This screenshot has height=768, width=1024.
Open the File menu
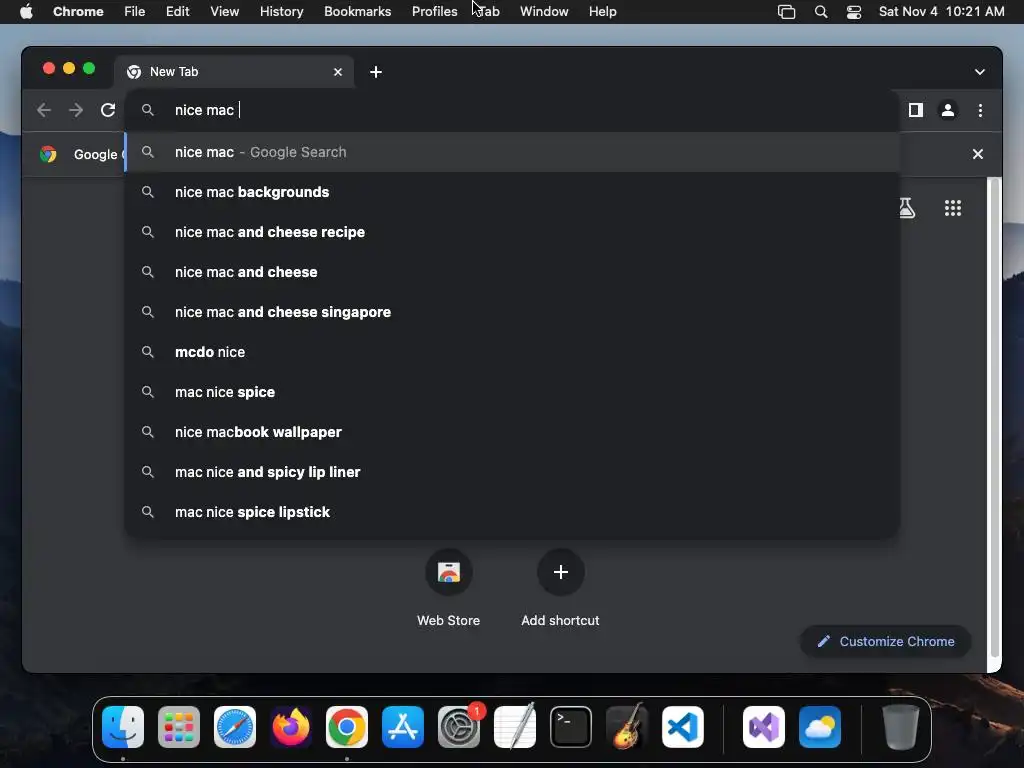tap(135, 11)
